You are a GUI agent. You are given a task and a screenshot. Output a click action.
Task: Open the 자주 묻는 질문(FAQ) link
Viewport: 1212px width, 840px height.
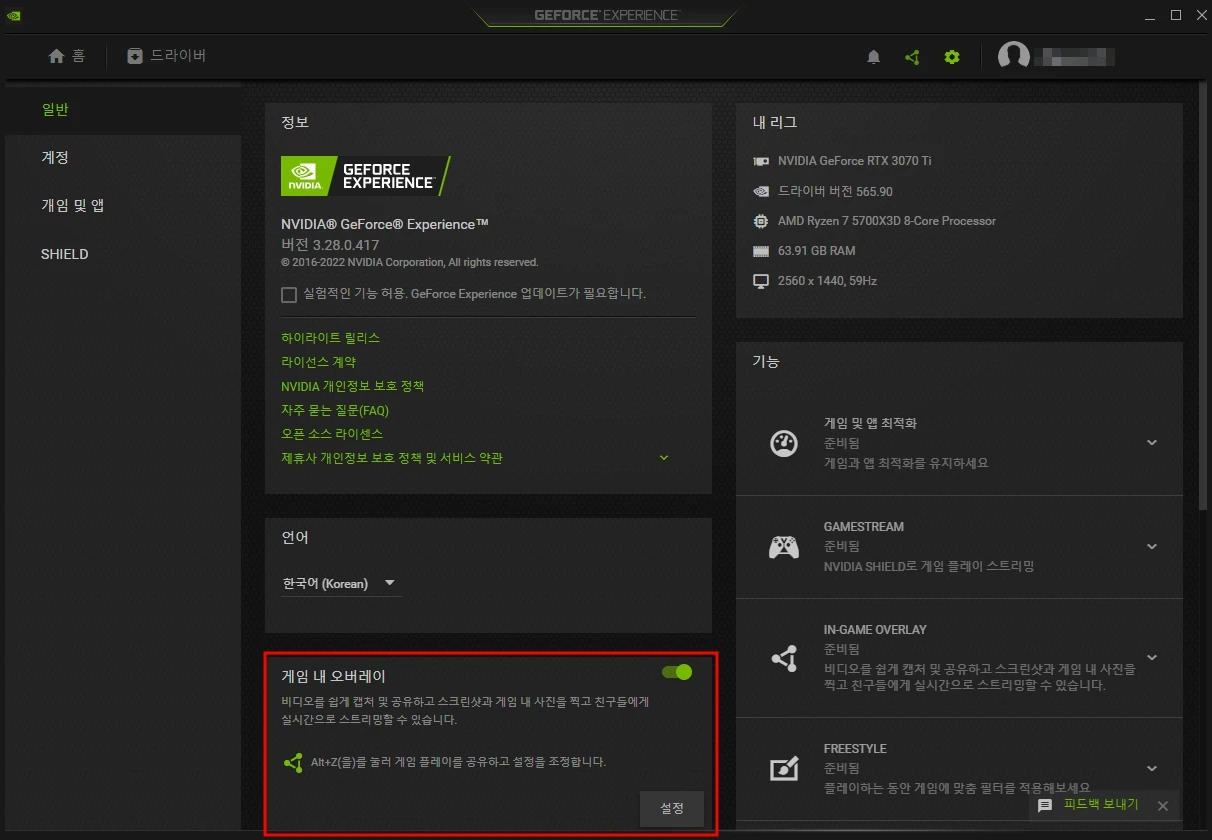(x=335, y=410)
